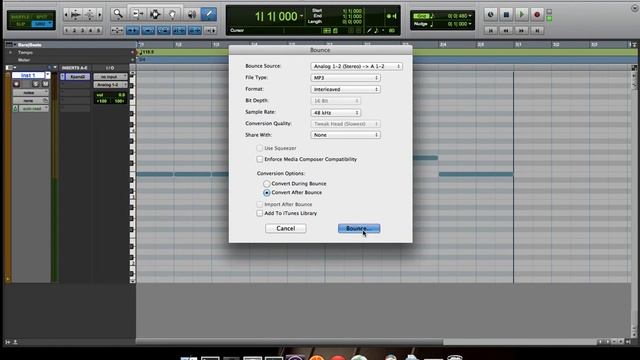Click horizontal zoom out arrow
The width and height of the screenshot is (640, 360).
click(x=66, y=15)
